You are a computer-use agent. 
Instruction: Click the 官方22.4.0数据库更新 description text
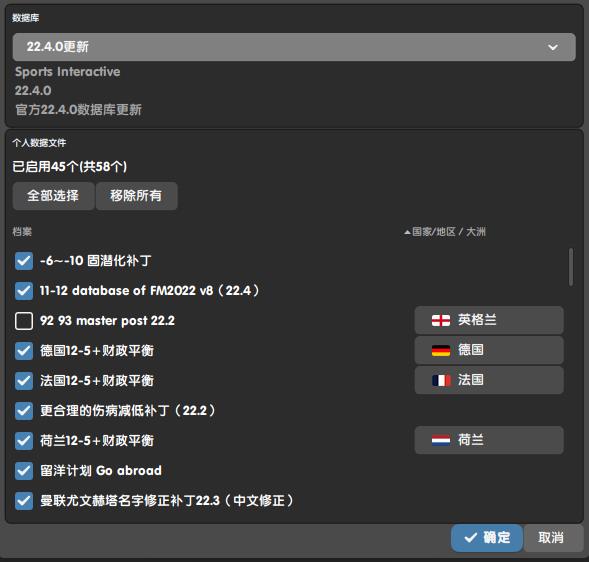(78, 110)
